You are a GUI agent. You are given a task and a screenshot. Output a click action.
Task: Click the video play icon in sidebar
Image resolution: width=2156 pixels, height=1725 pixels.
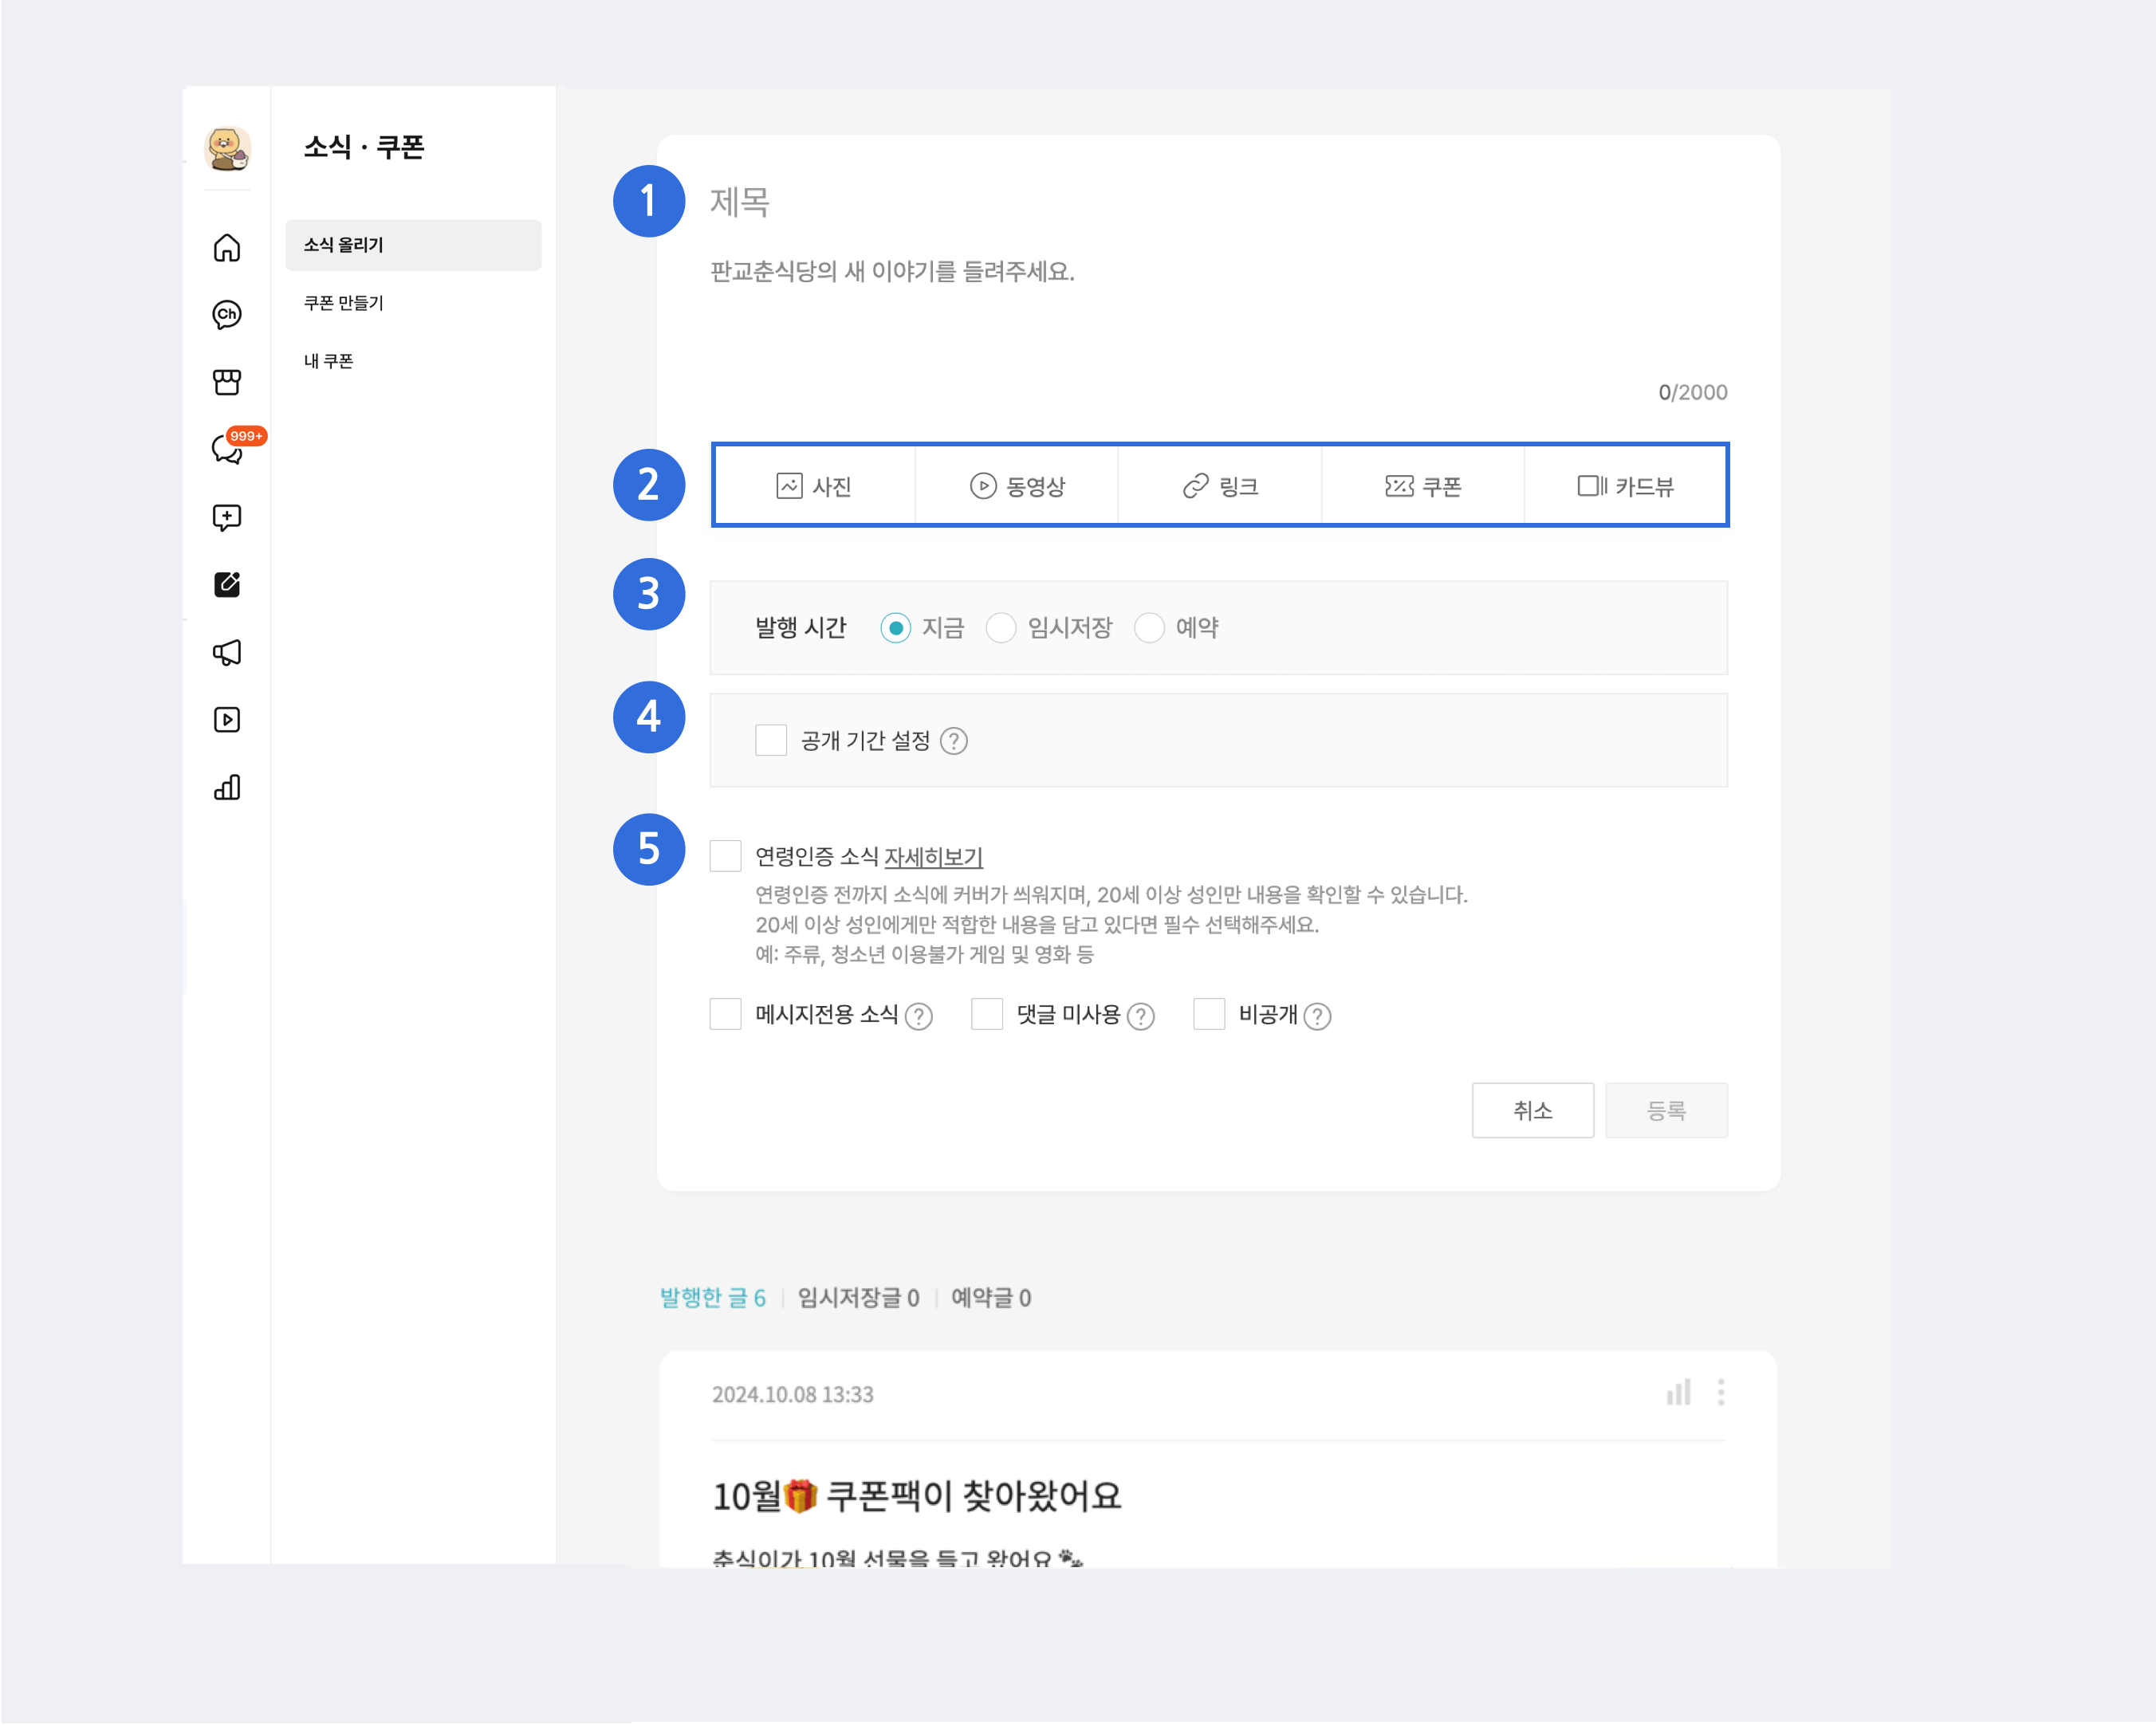(227, 720)
